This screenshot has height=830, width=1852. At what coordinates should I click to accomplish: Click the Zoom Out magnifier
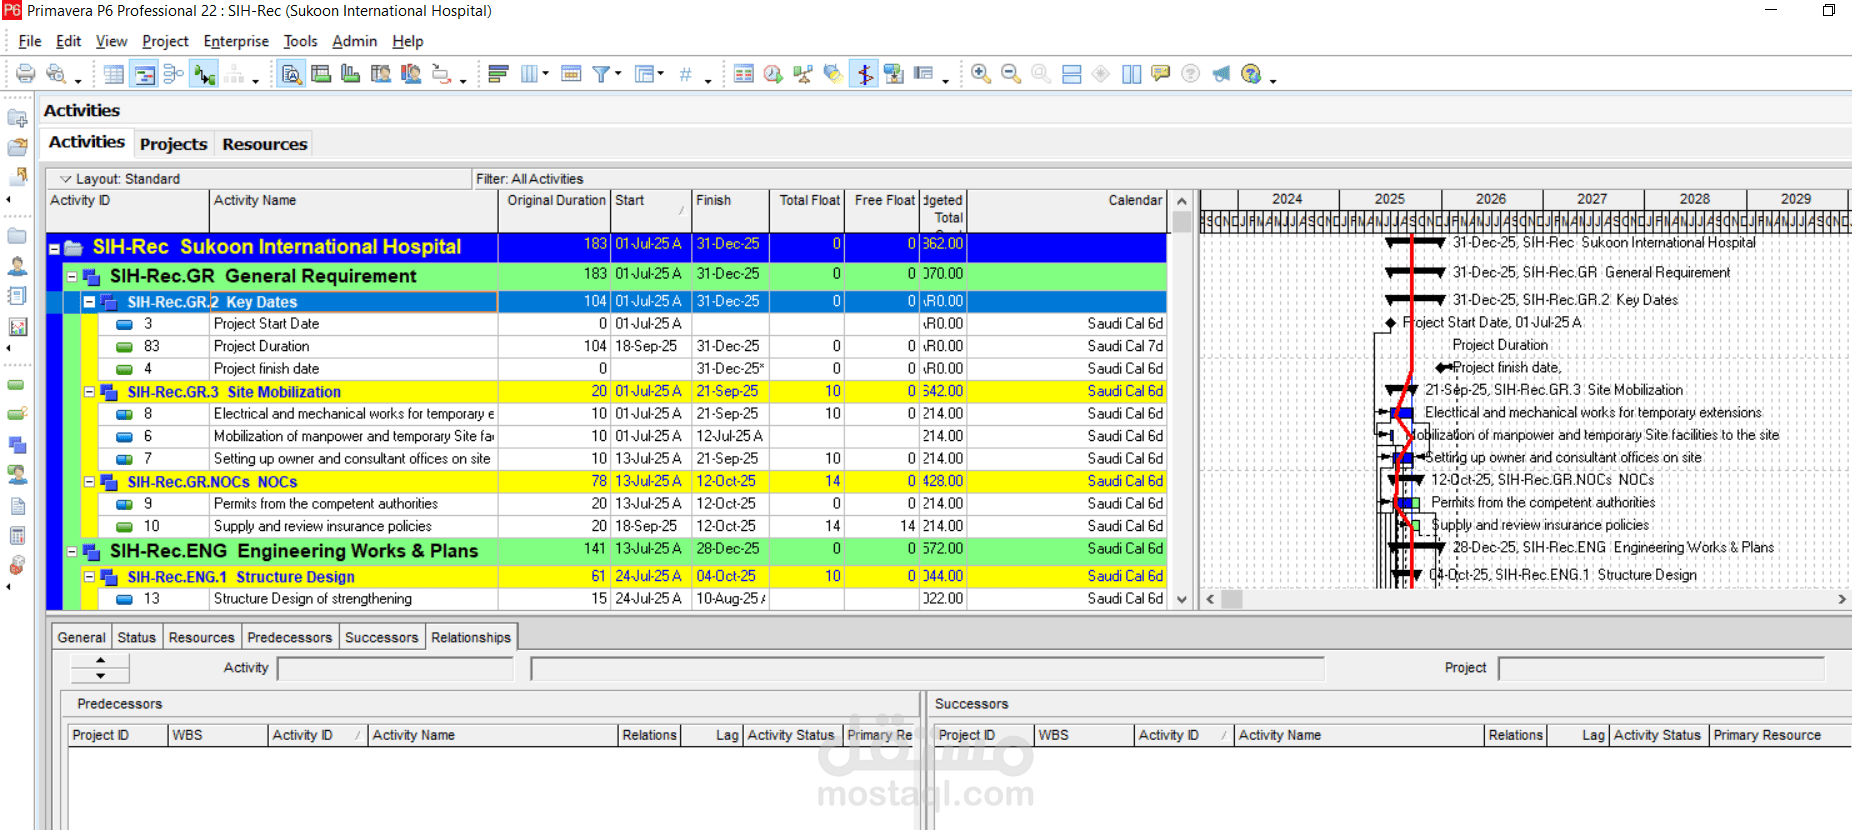1011,74
